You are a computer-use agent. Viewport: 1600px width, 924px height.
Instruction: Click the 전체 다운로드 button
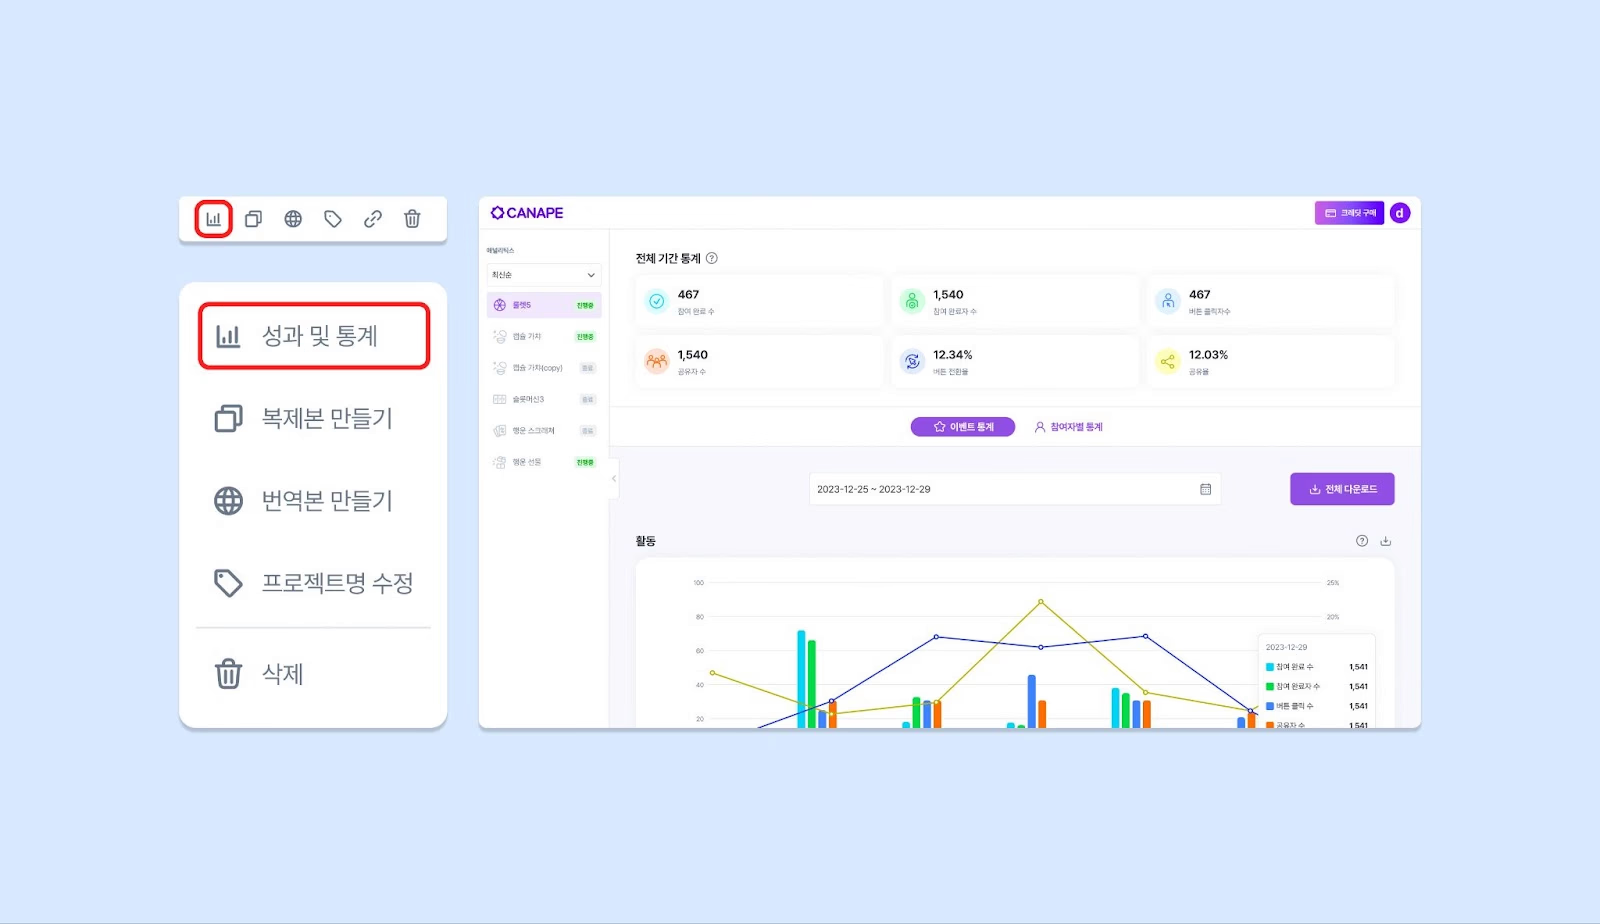[1342, 489]
